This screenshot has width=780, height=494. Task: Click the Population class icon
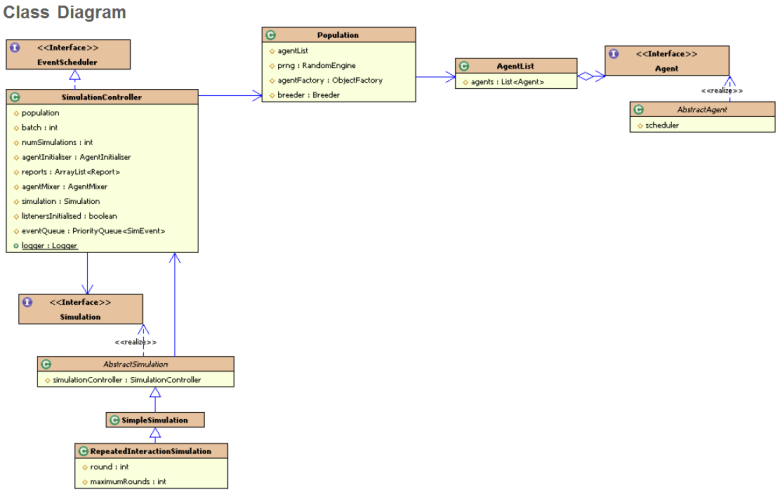(270, 34)
